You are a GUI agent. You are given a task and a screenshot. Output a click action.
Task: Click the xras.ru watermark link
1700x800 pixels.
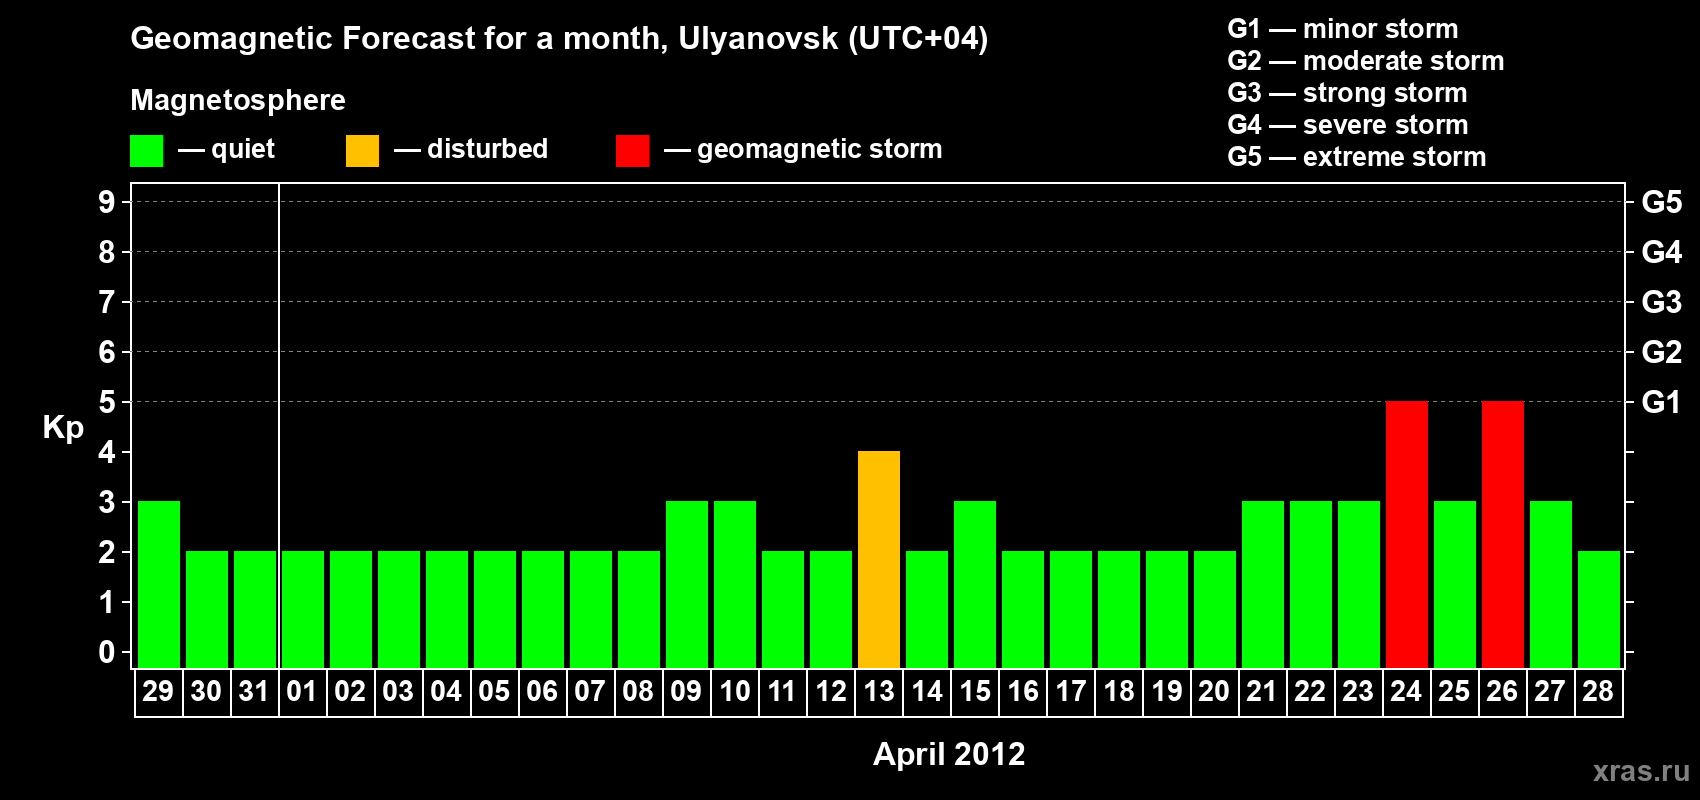tap(1640, 770)
